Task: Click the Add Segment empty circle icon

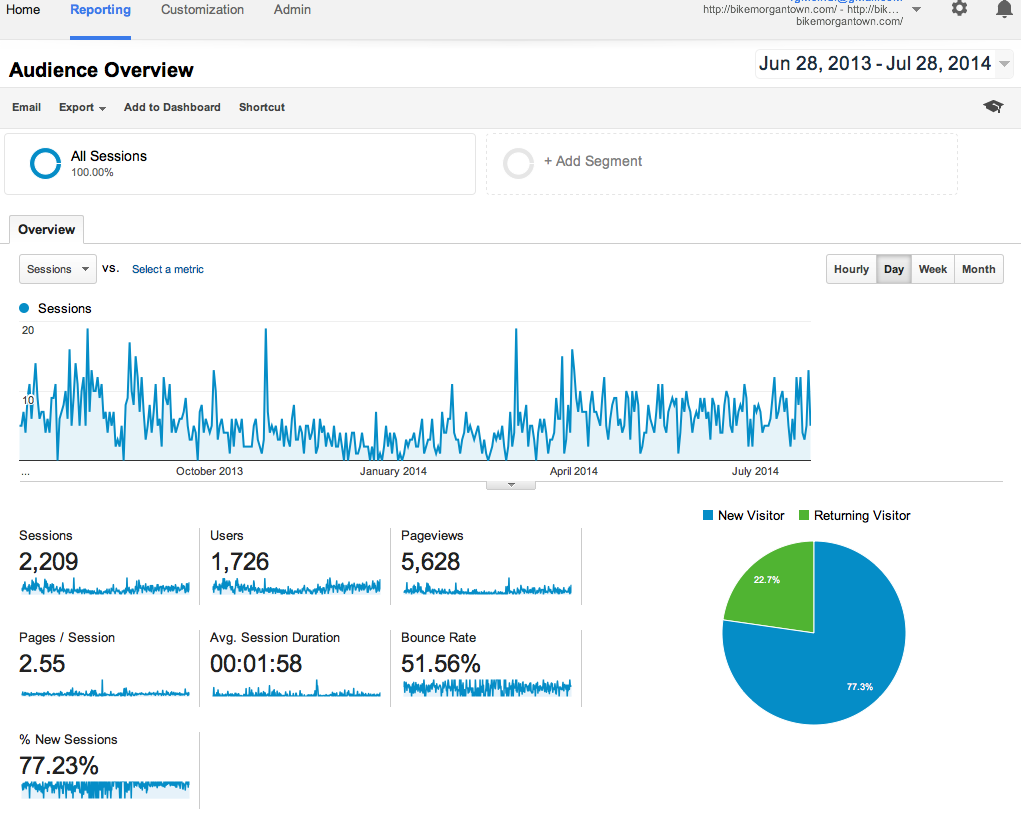Action: pos(518,163)
